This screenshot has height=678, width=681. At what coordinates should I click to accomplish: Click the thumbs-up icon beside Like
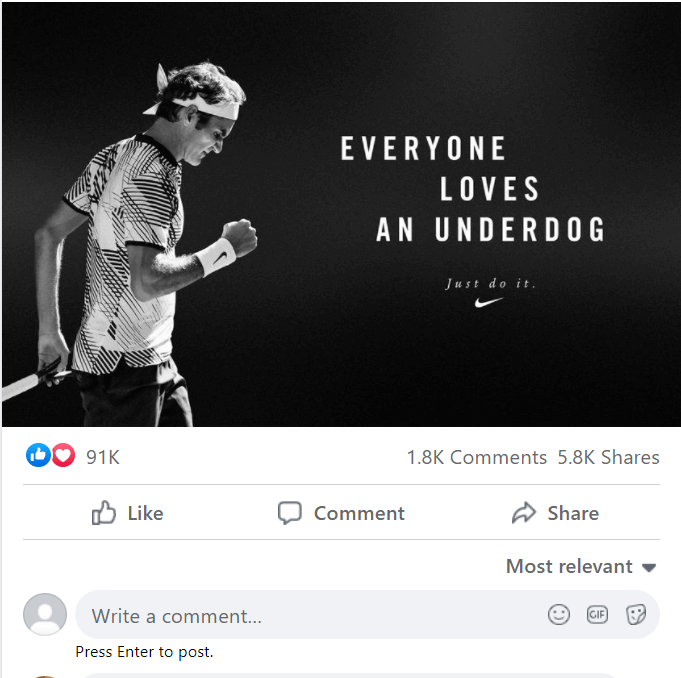[104, 513]
